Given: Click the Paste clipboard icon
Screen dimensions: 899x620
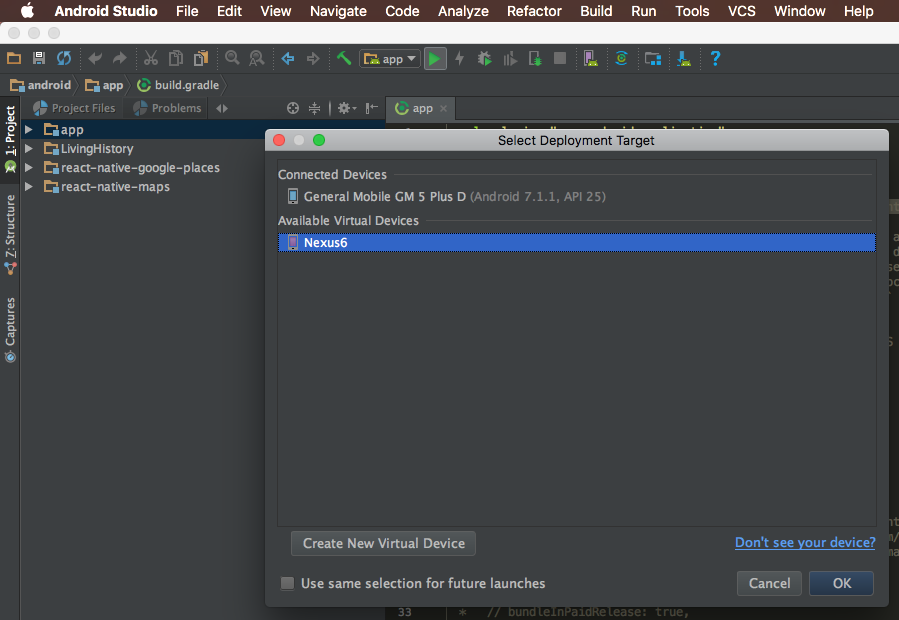Looking at the screenshot, I should pyautogui.click(x=201, y=59).
